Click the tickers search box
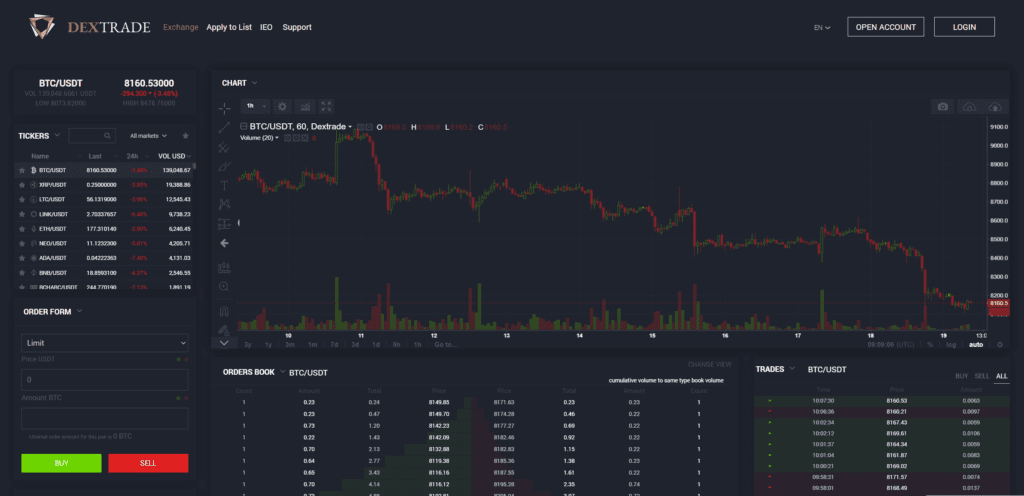 coord(92,136)
